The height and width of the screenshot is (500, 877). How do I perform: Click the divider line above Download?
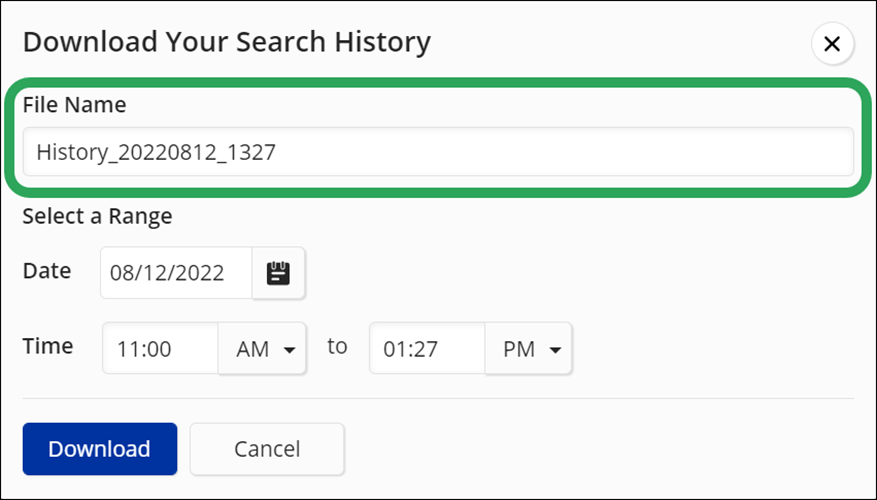pyautogui.click(x=438, y=399)
